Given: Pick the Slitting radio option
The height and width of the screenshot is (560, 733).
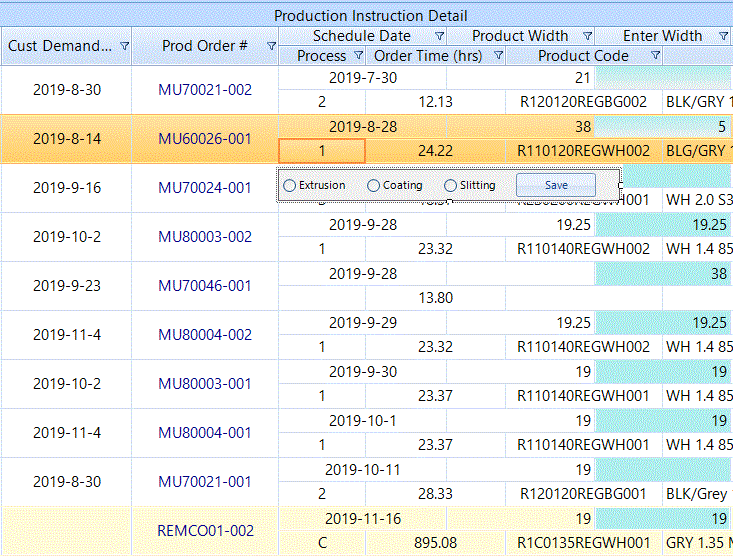Looking at the screenshot, I should pyautogui.click(x=451, y=185).
